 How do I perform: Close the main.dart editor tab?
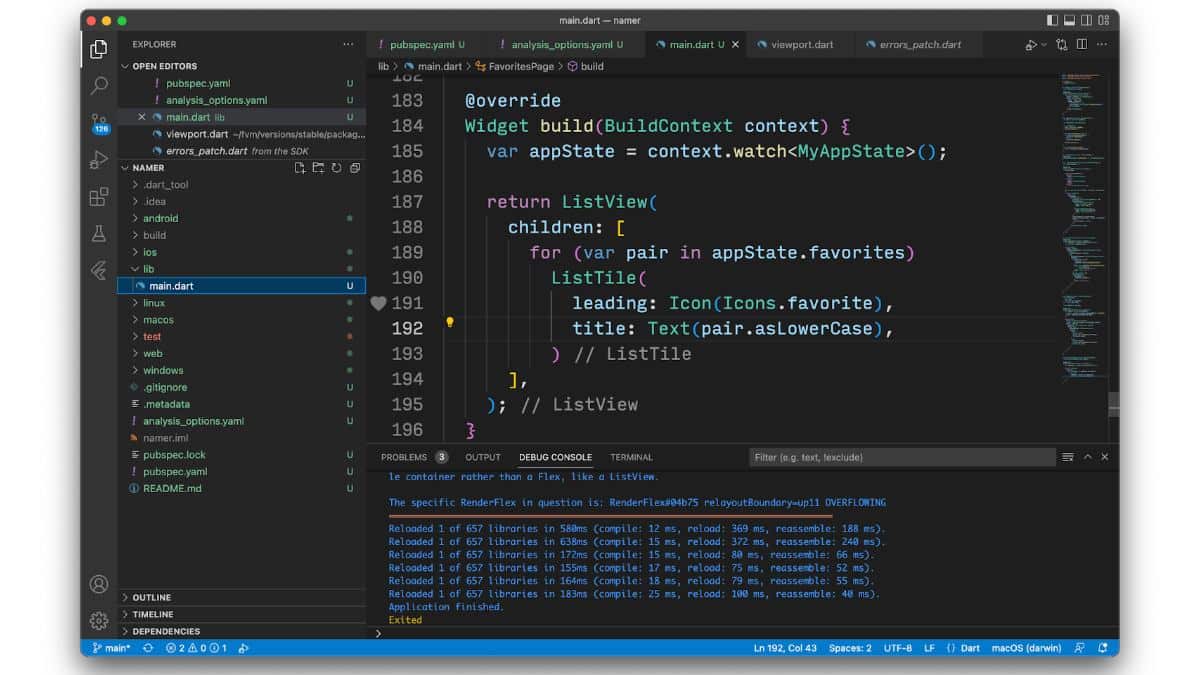pos(736,45)
